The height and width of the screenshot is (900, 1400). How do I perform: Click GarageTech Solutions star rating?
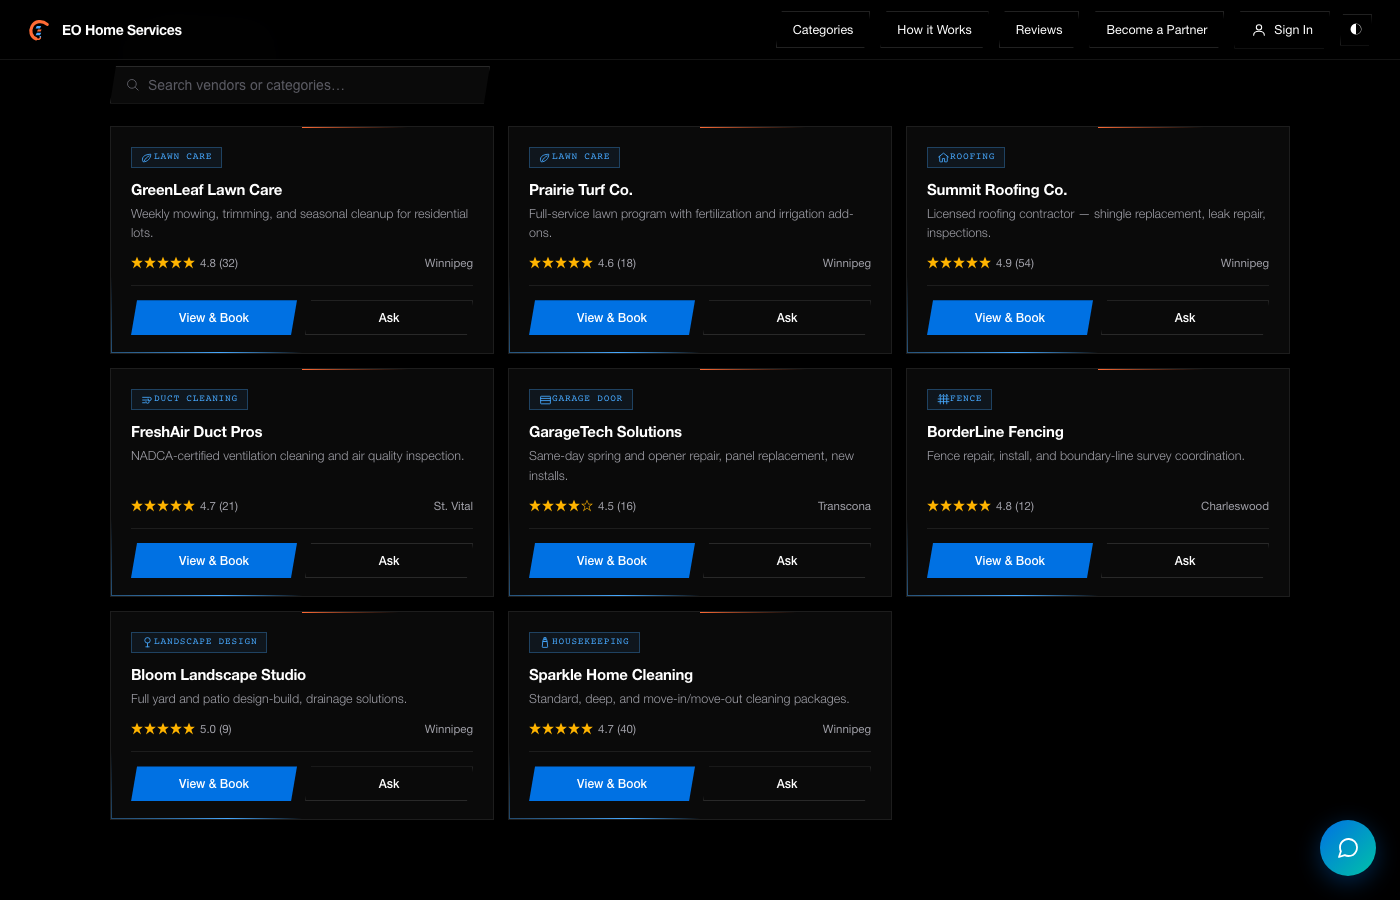561,506
